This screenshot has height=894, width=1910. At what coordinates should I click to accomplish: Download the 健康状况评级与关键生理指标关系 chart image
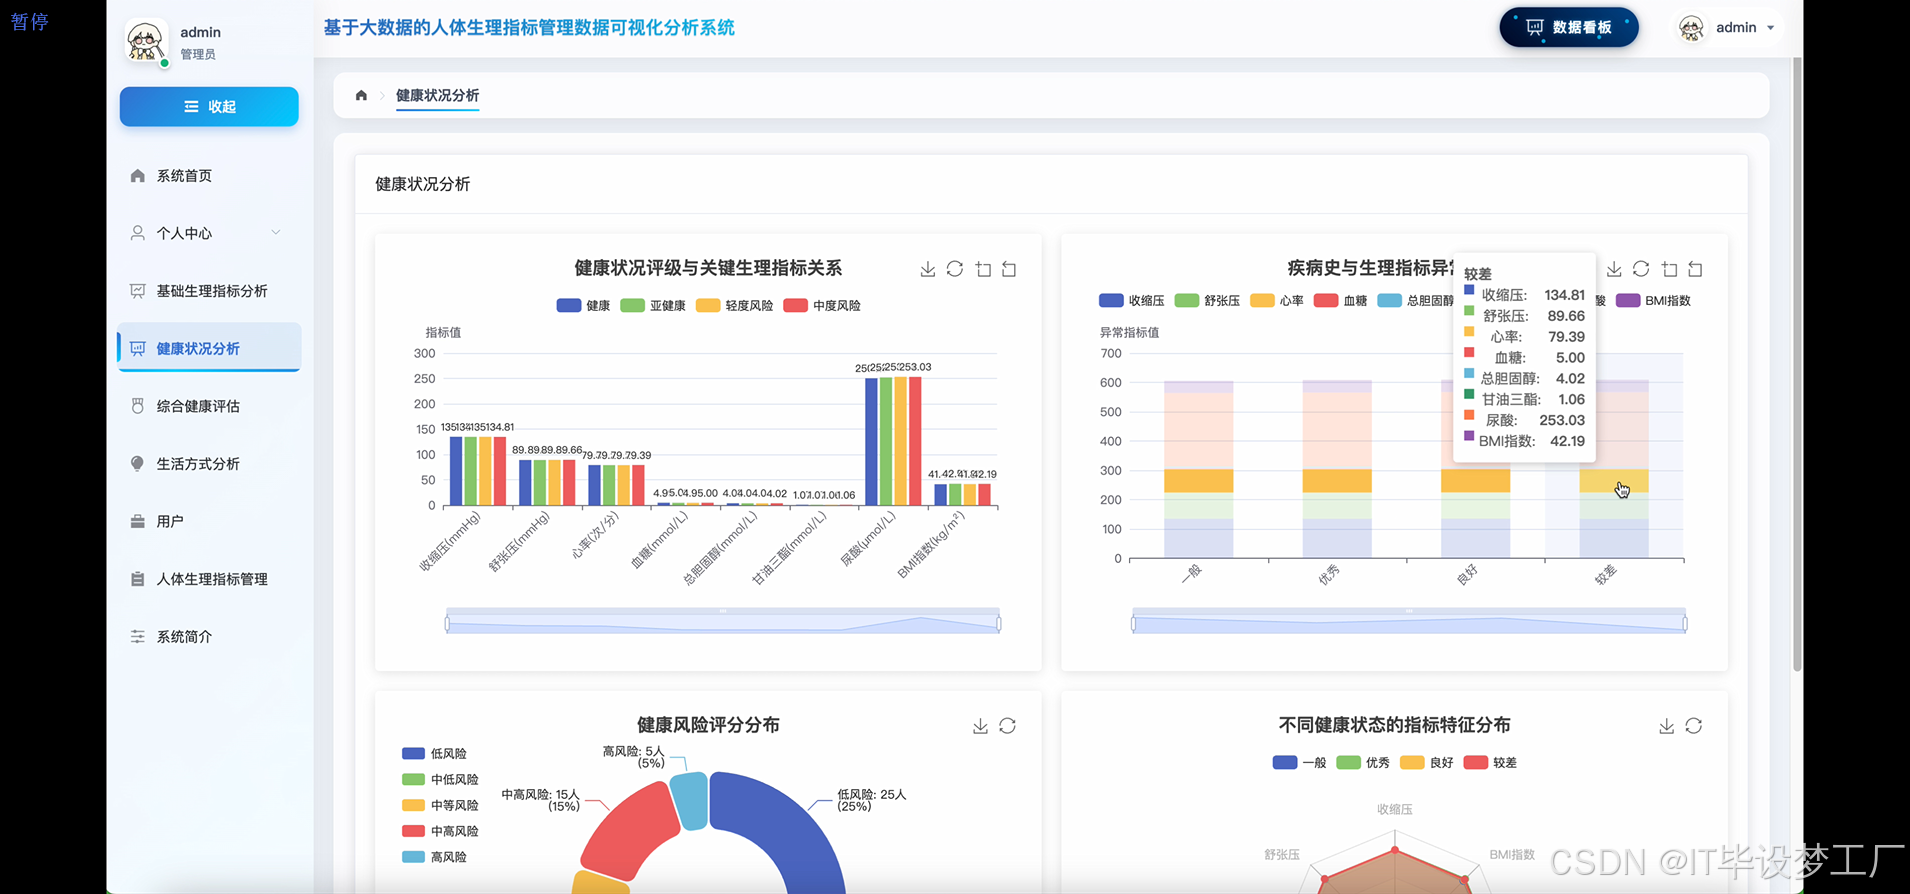(928, 269)
